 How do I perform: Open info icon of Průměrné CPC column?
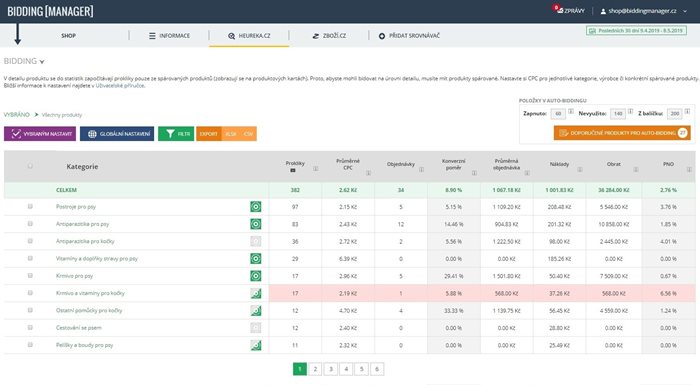[x=368, y=173]
